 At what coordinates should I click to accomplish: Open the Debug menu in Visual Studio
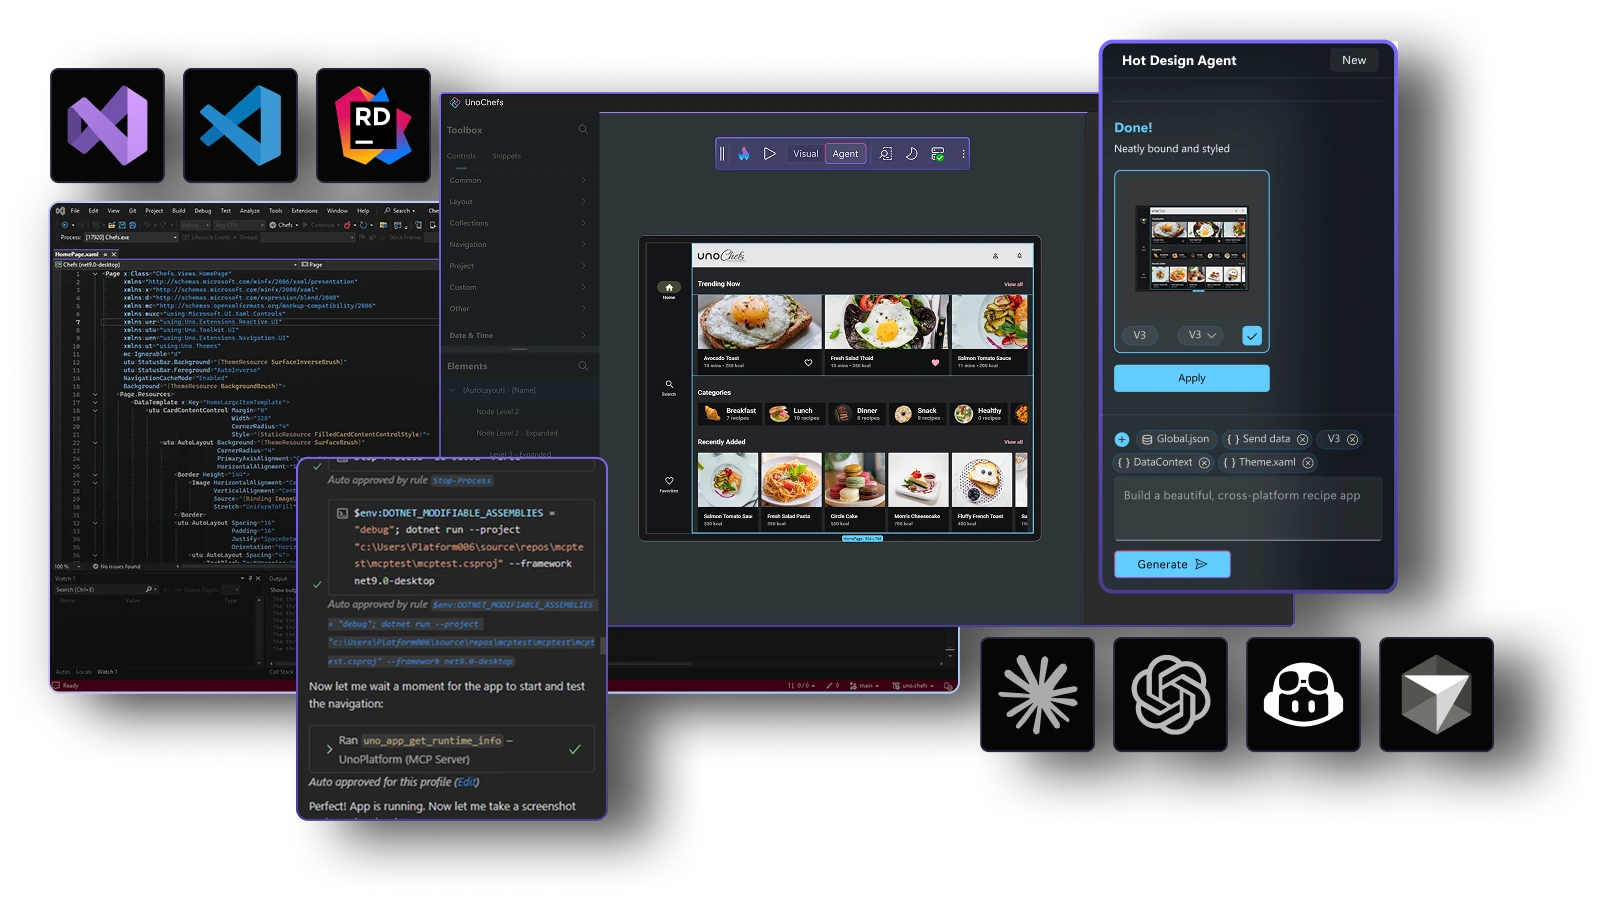point(202,211)
